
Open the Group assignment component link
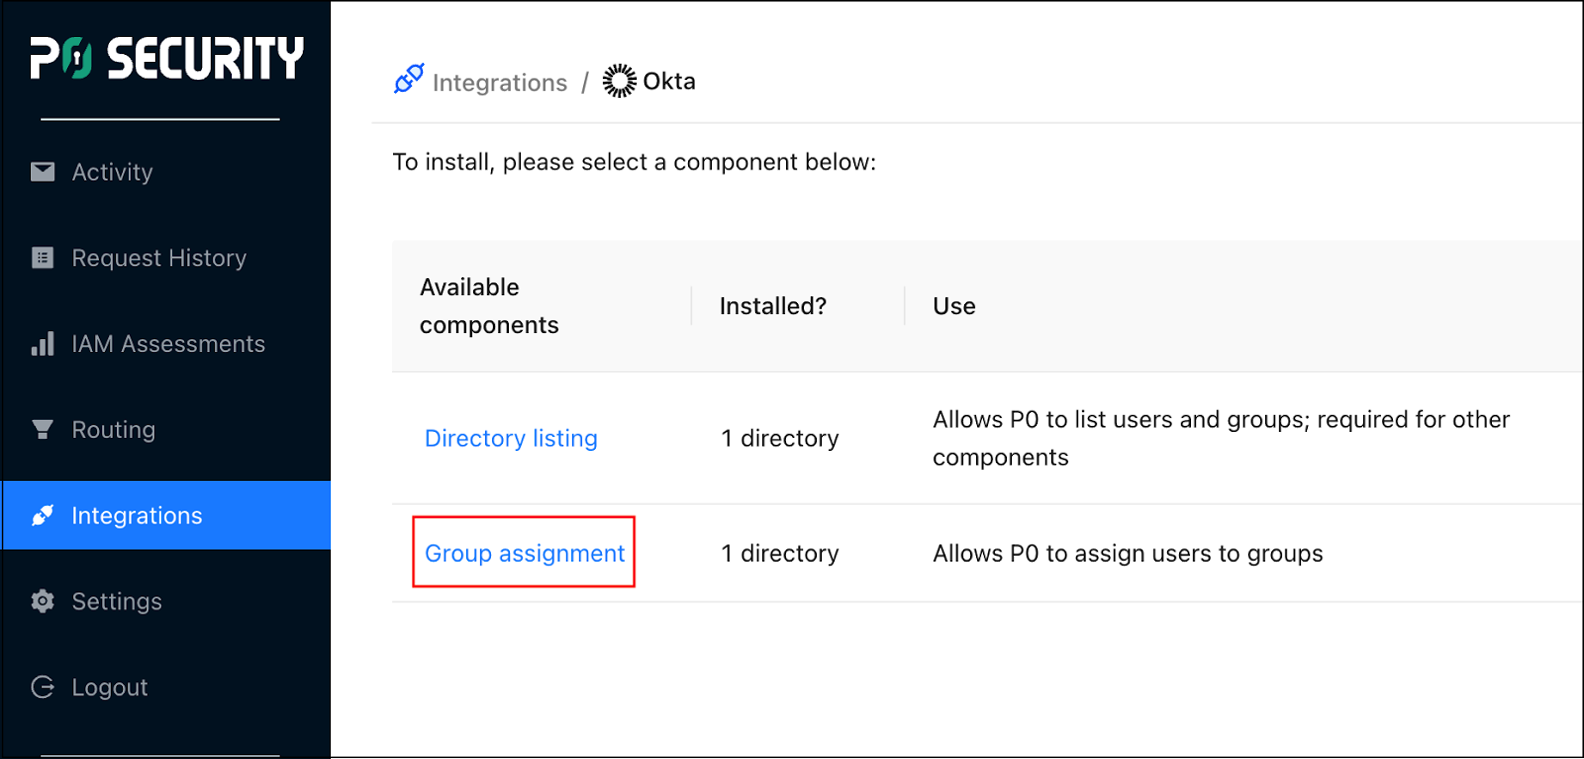(524, 553)
